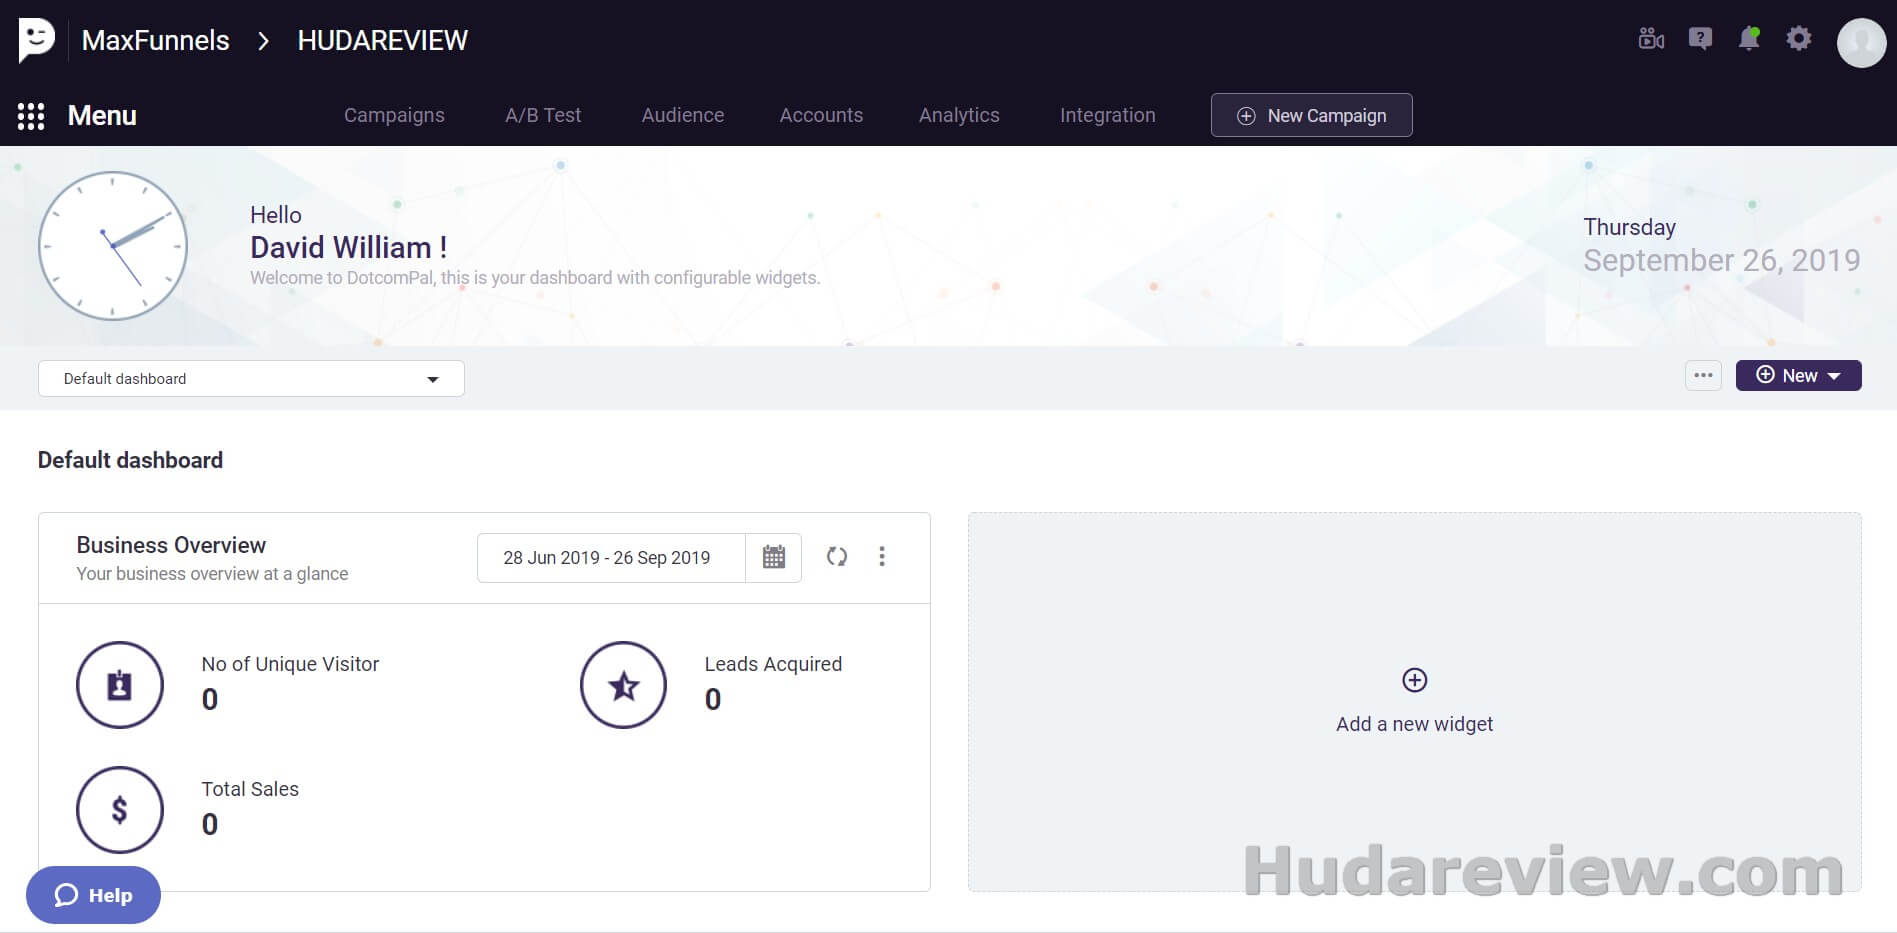Viewport: 1897px width, 933px height.
Task: Click the Unique Visitor badge icon
Action: tap(120, 685)
